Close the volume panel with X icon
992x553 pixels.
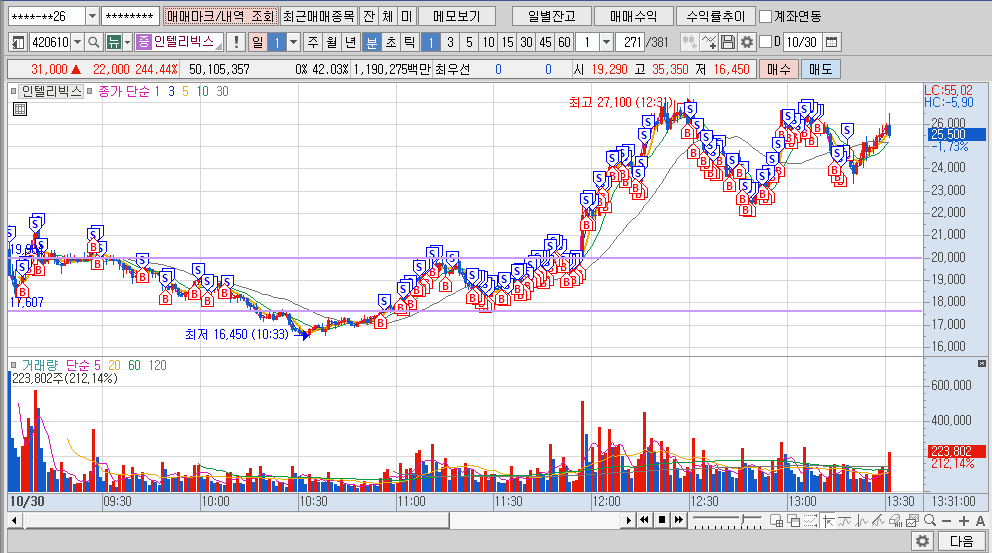pos(981,363)
